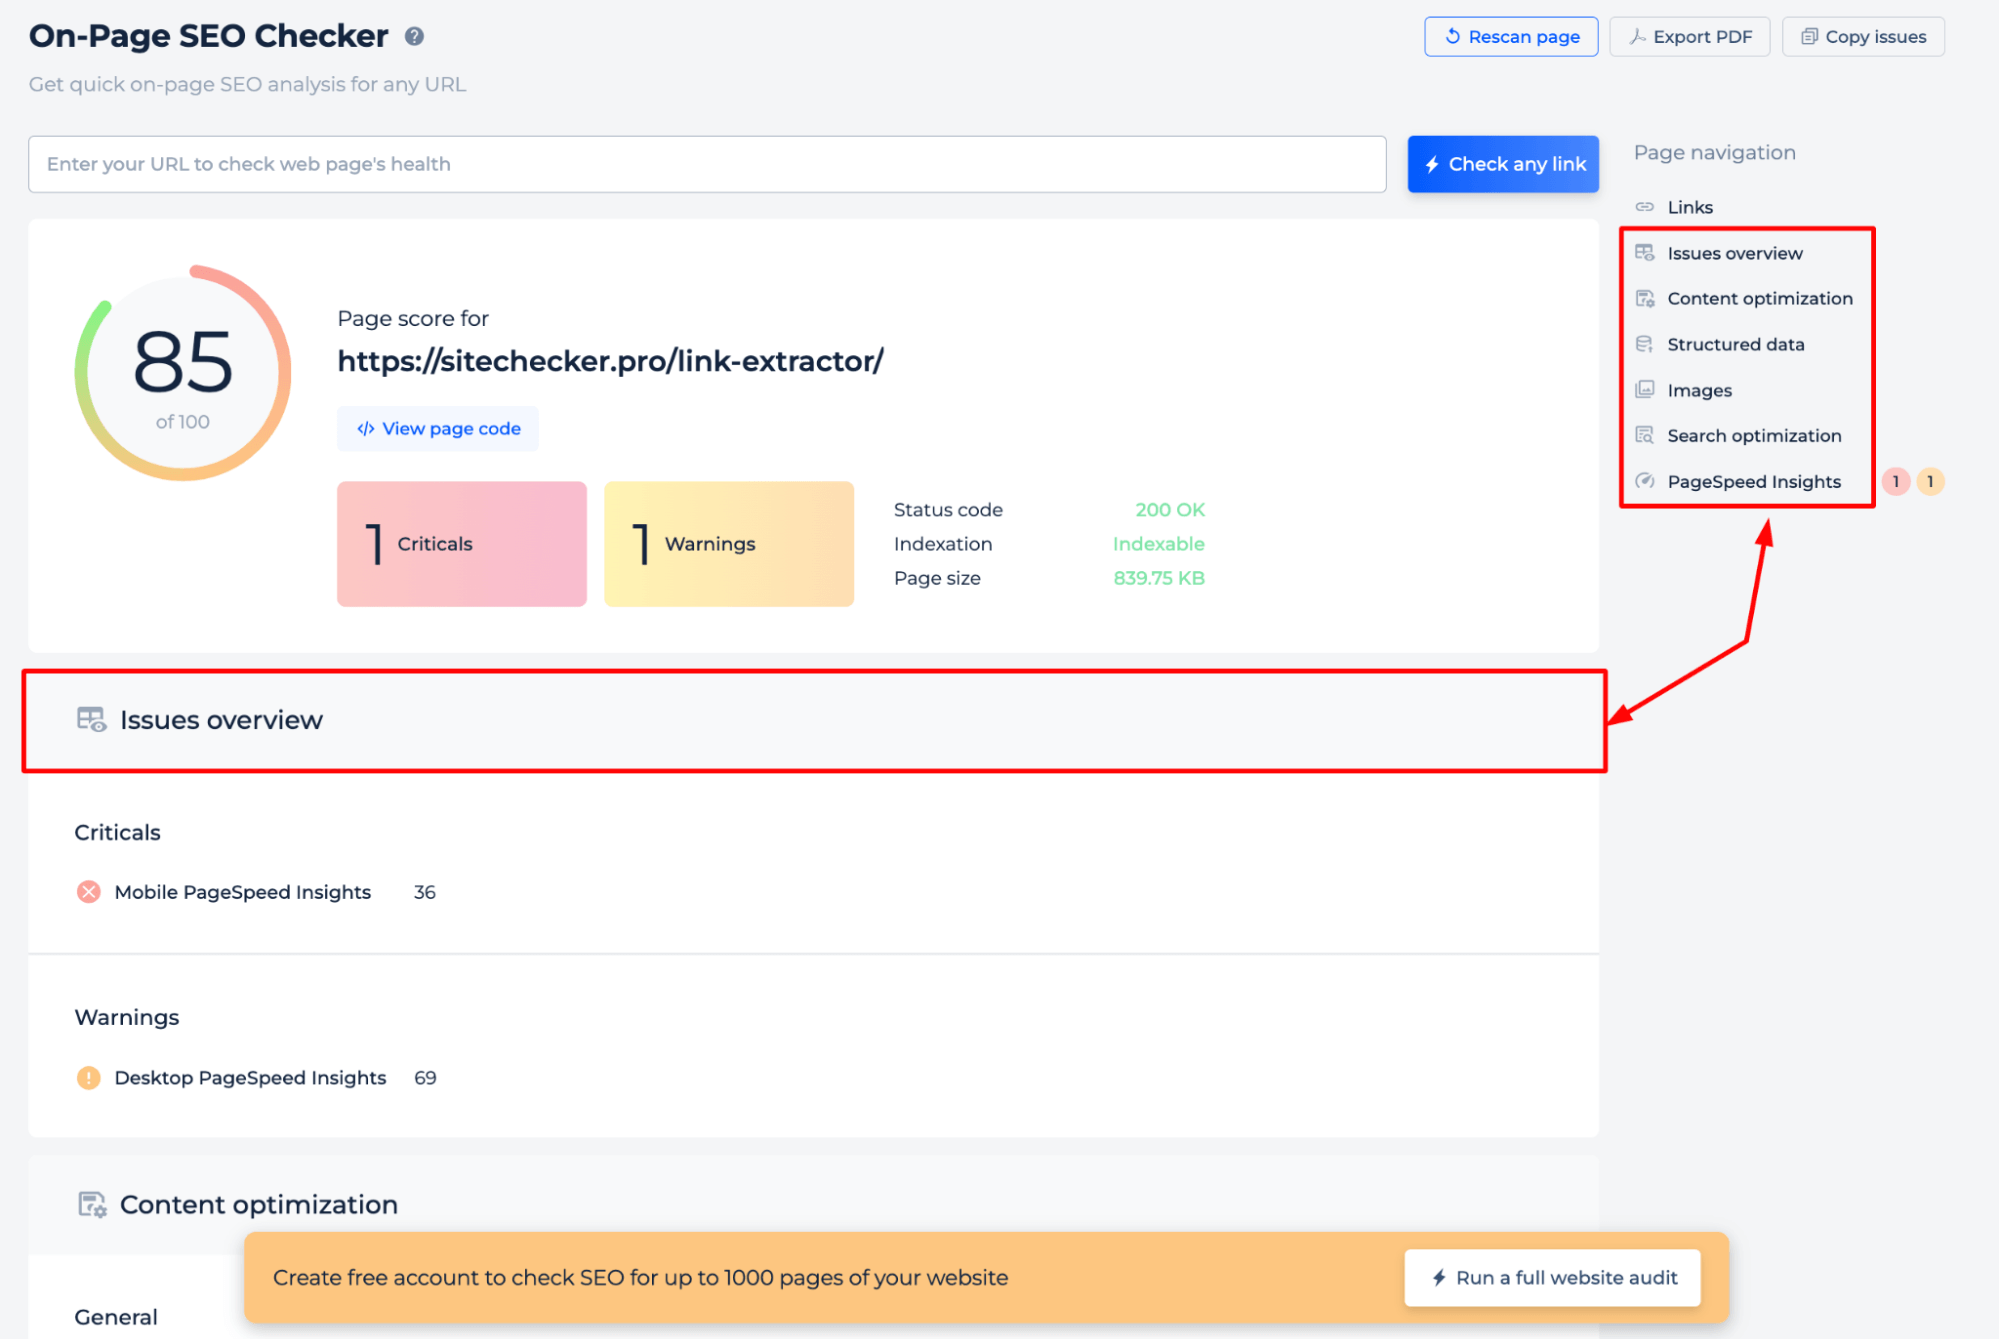The height and width of the screenshot is (1340, 1999).
Task: Navigate to Structured data section
Action: coord(1736,344)
